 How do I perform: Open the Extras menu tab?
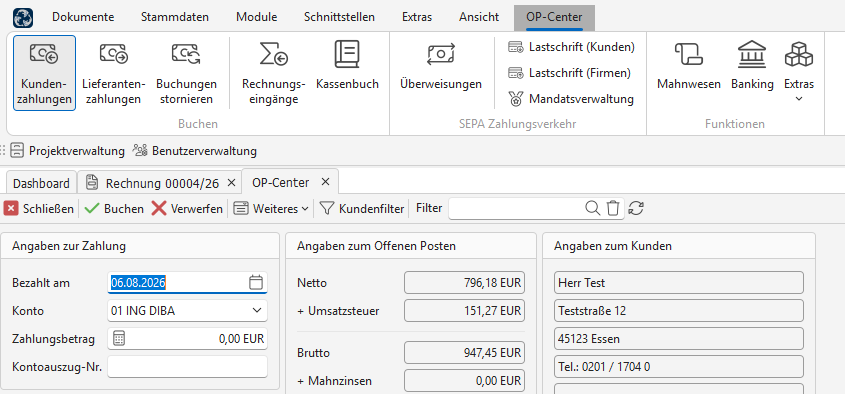(417, 17)
